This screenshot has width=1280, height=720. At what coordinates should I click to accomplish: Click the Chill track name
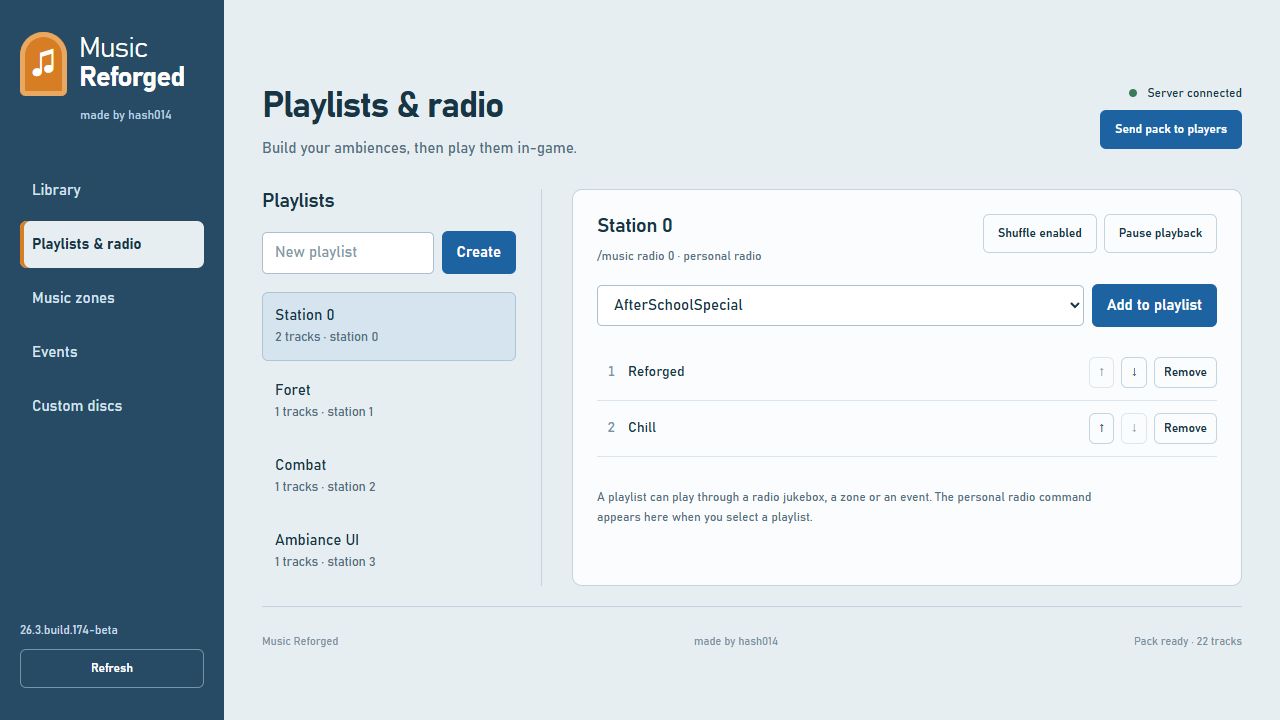[642, 427]
